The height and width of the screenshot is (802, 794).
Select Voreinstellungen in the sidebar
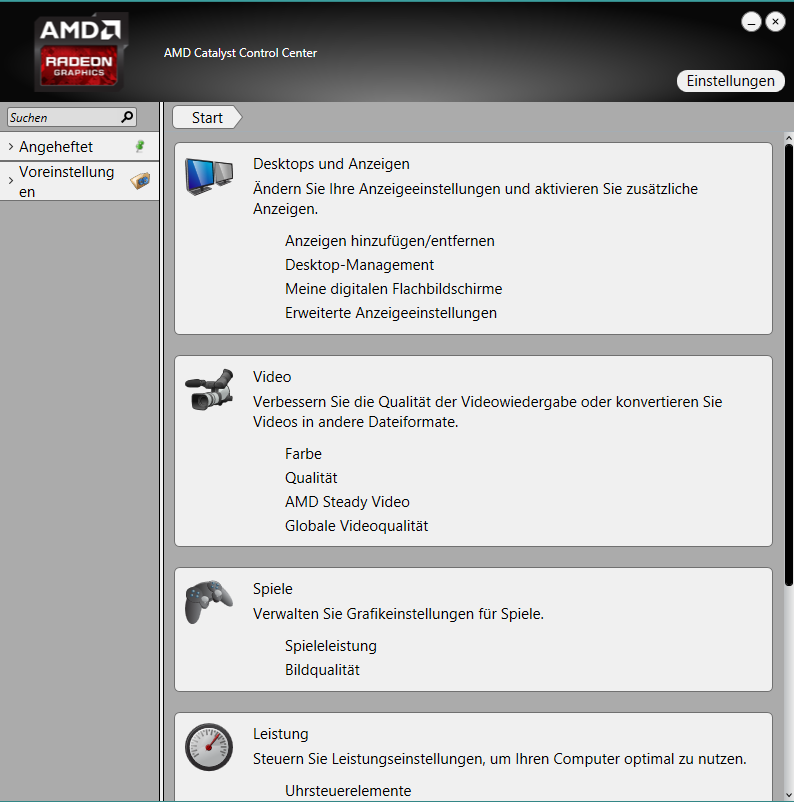[x=79, y=181]
